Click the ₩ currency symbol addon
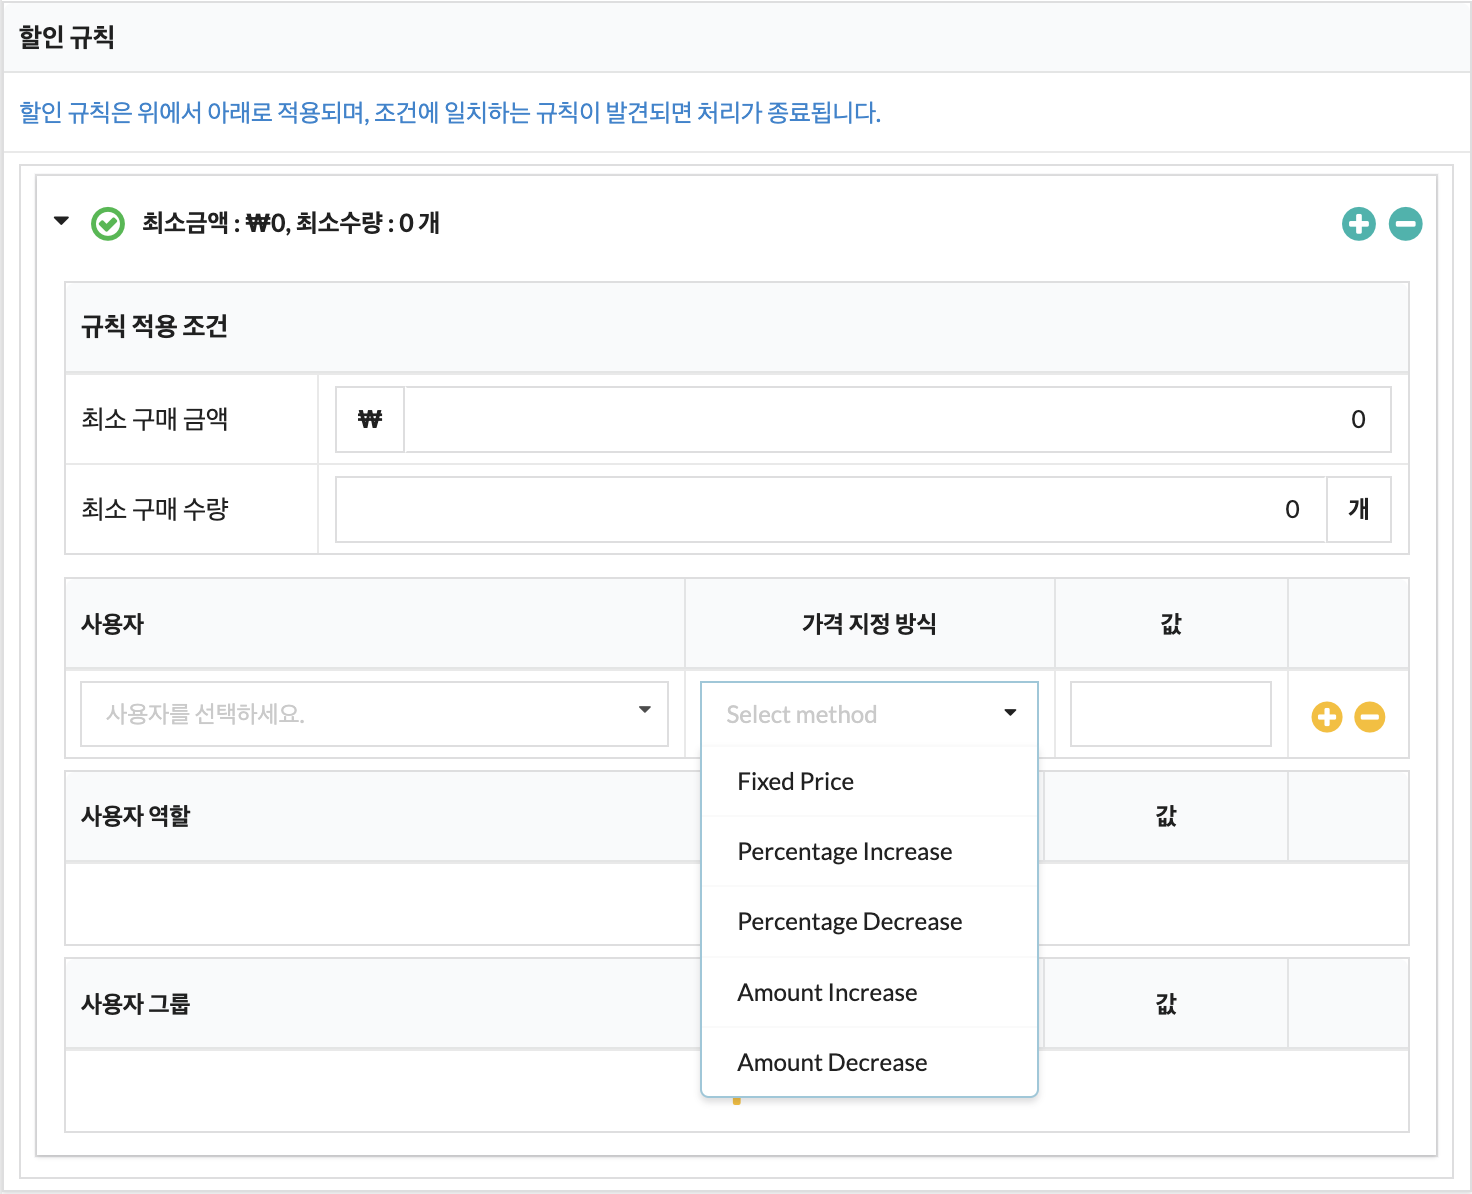The width and height of the screenshot is (1472, 1194). click(x=370, y=420)
